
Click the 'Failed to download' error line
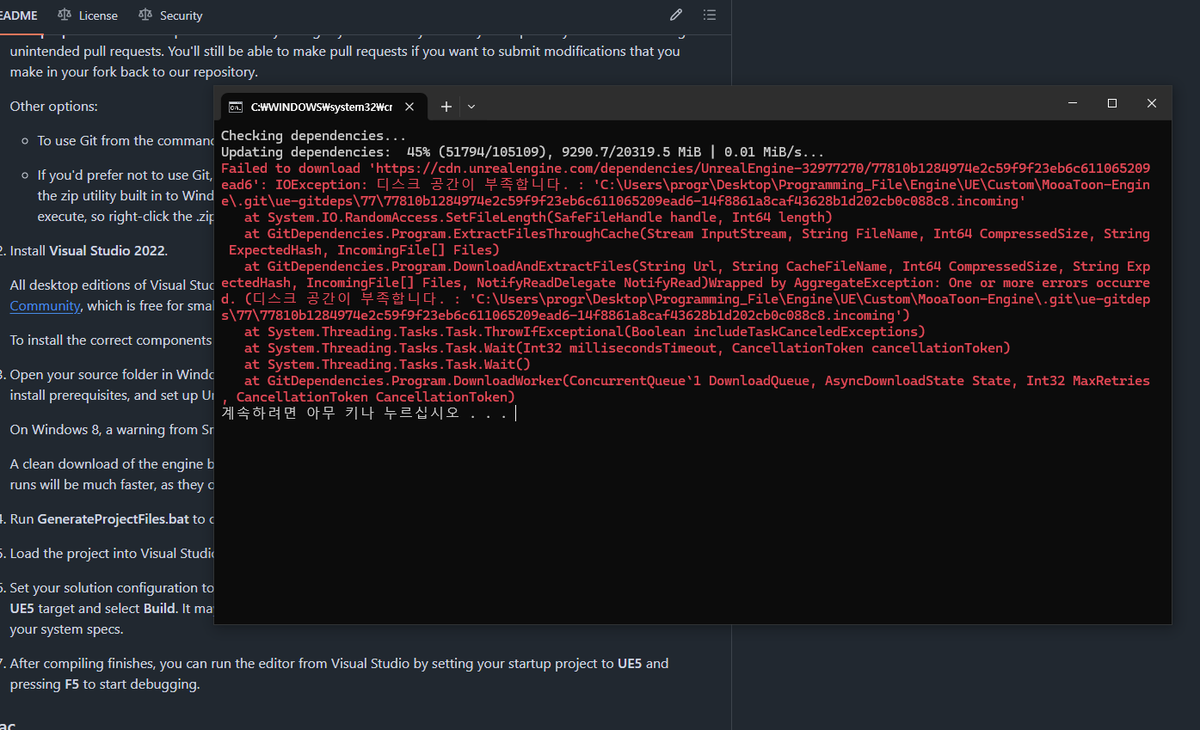(x=685, y=168)
